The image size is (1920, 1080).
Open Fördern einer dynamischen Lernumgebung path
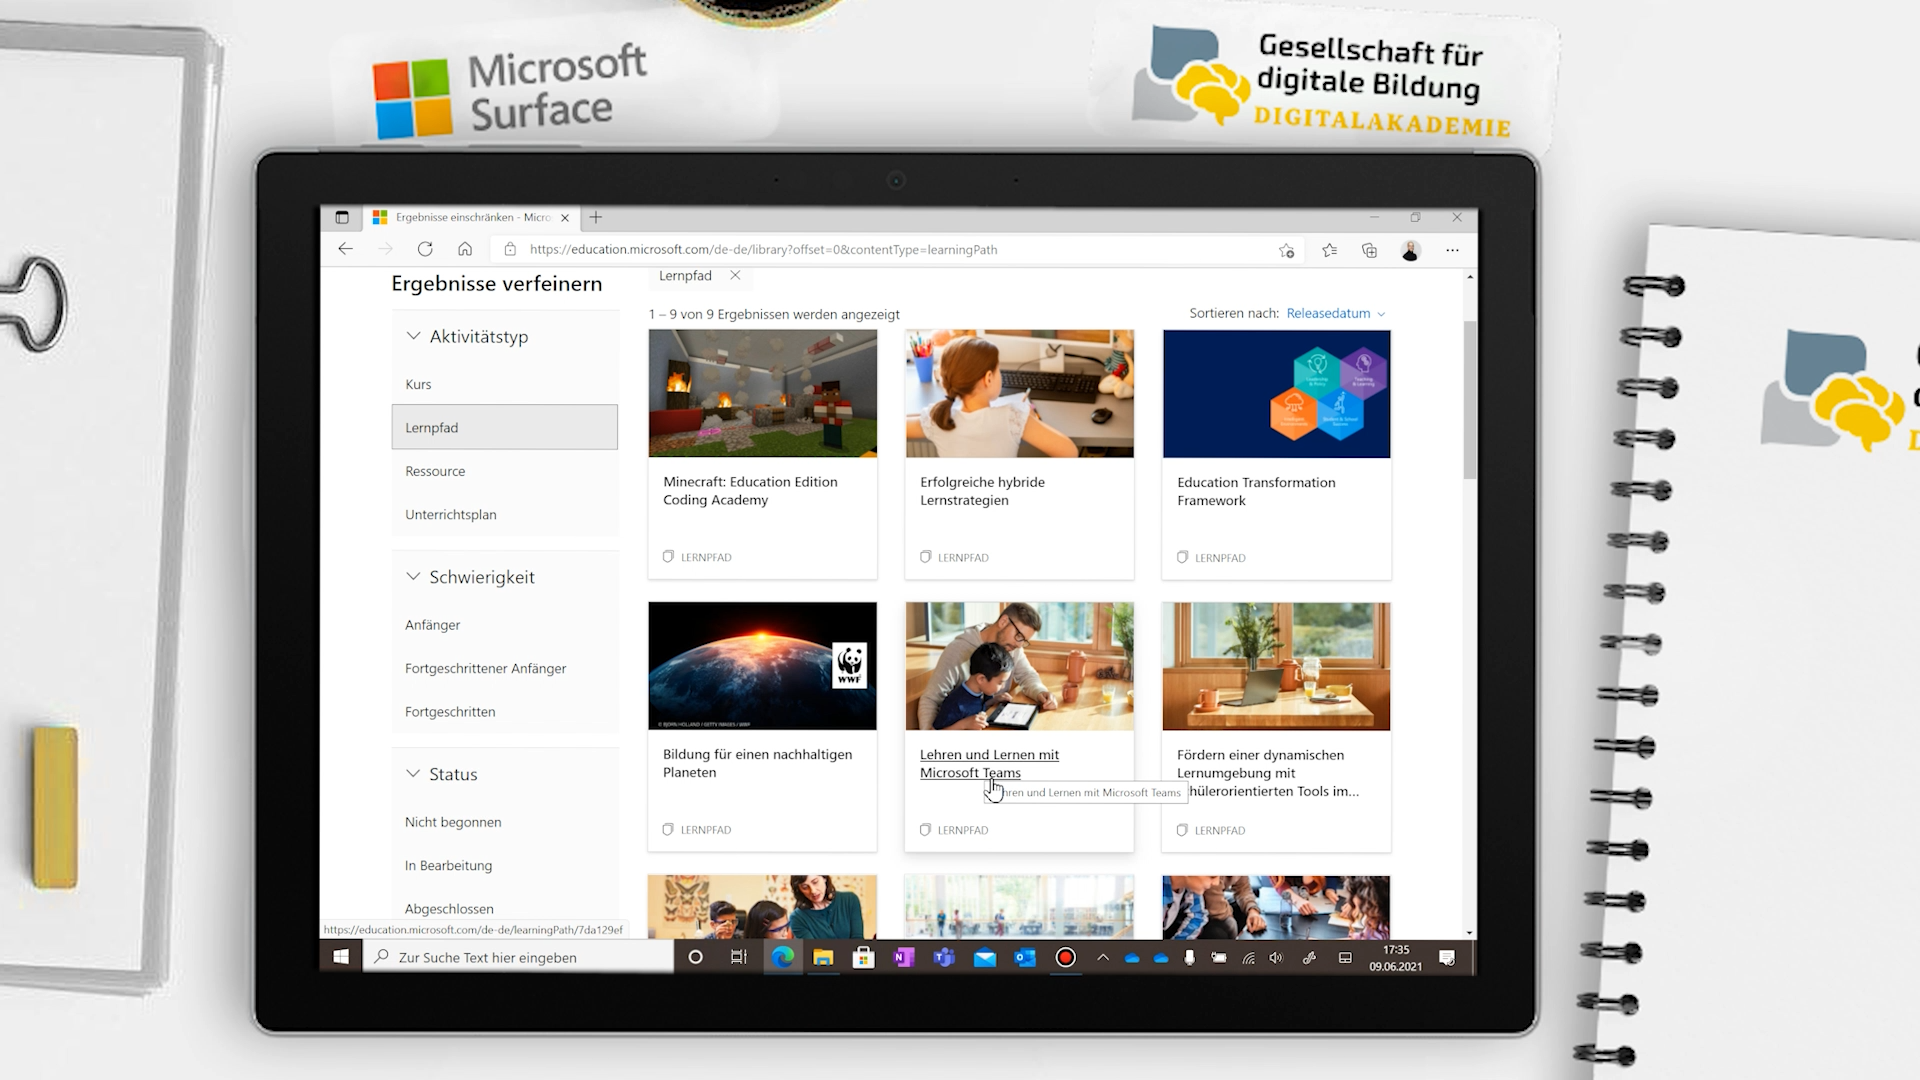[1268, 773]
